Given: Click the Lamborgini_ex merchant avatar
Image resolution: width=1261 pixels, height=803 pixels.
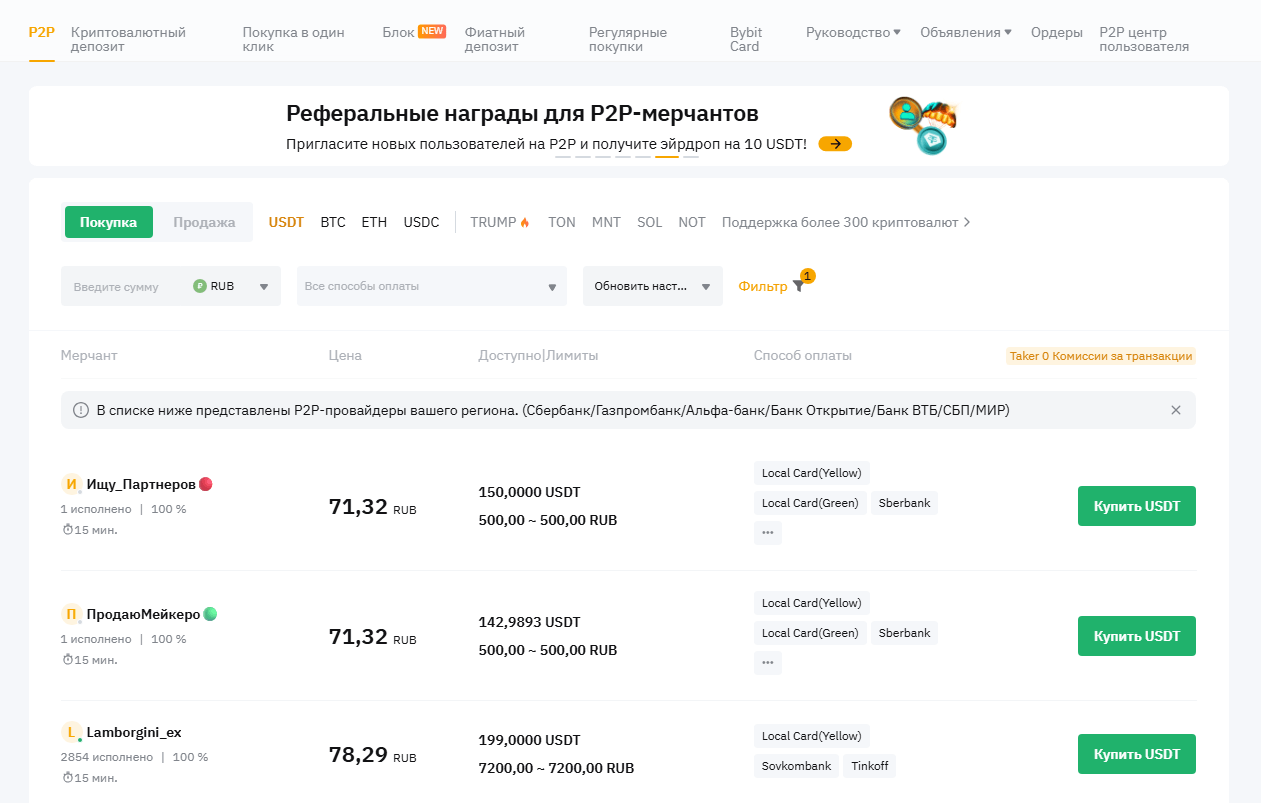Looking at the screenshot, I should point(71,732).
